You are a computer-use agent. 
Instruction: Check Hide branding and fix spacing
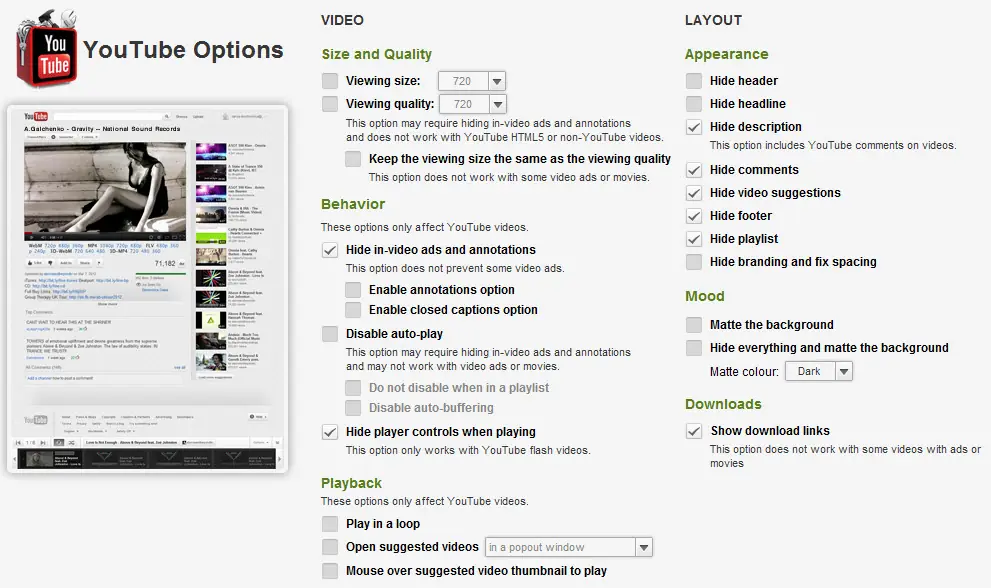694,262
